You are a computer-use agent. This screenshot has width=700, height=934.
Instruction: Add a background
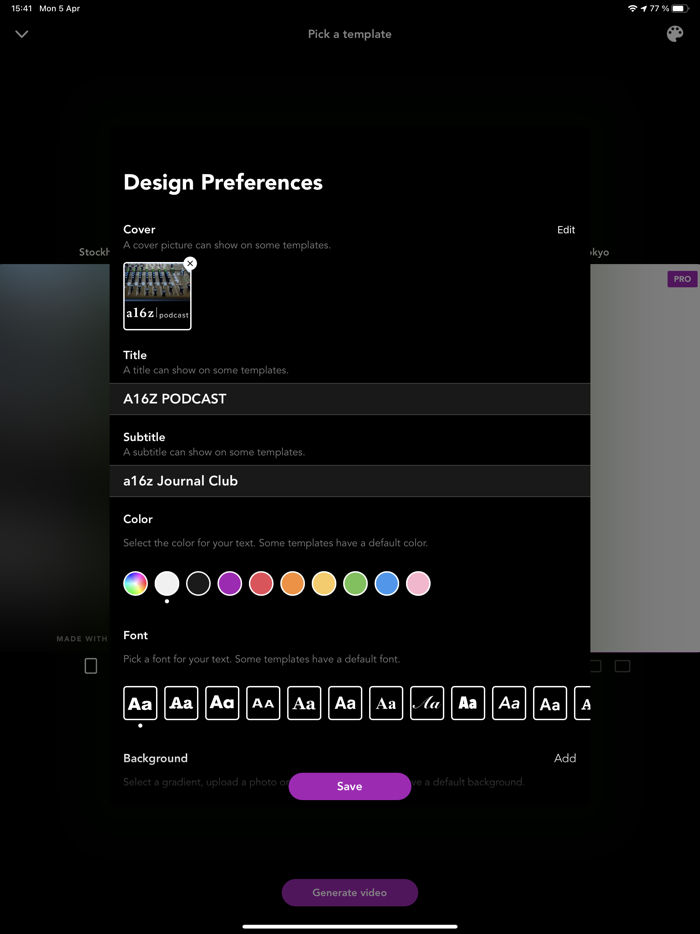pos(565,758)
